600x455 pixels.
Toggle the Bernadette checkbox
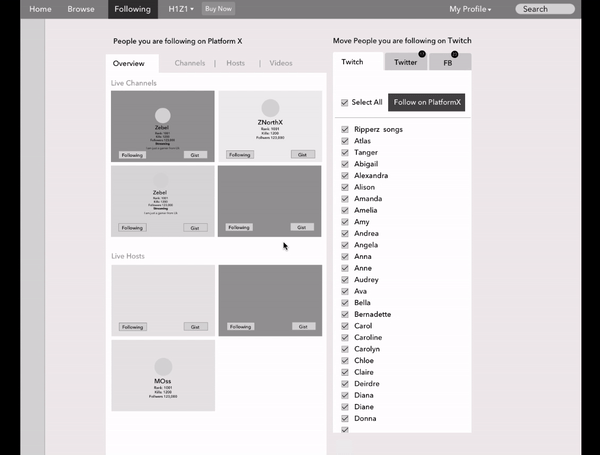(x=345, y=314)
